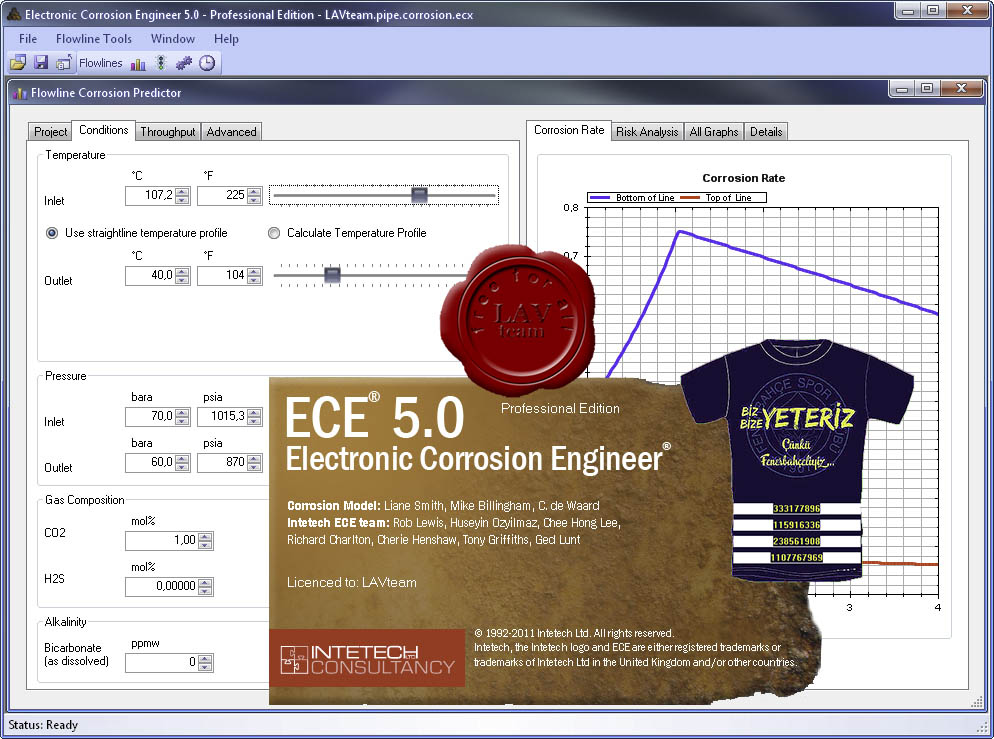Open a file with the folder toolbar icon
Screen dimensions: 994x739
[x=18, y=63]
